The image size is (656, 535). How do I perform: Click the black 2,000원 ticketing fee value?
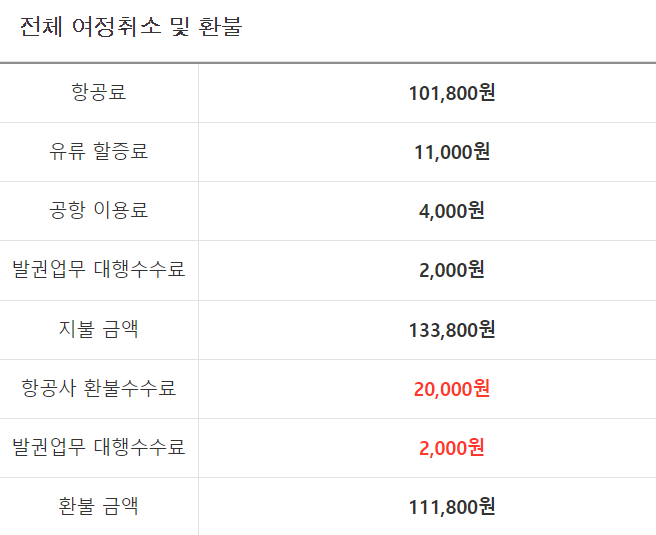pyautogui.click(x=452, y=270)
